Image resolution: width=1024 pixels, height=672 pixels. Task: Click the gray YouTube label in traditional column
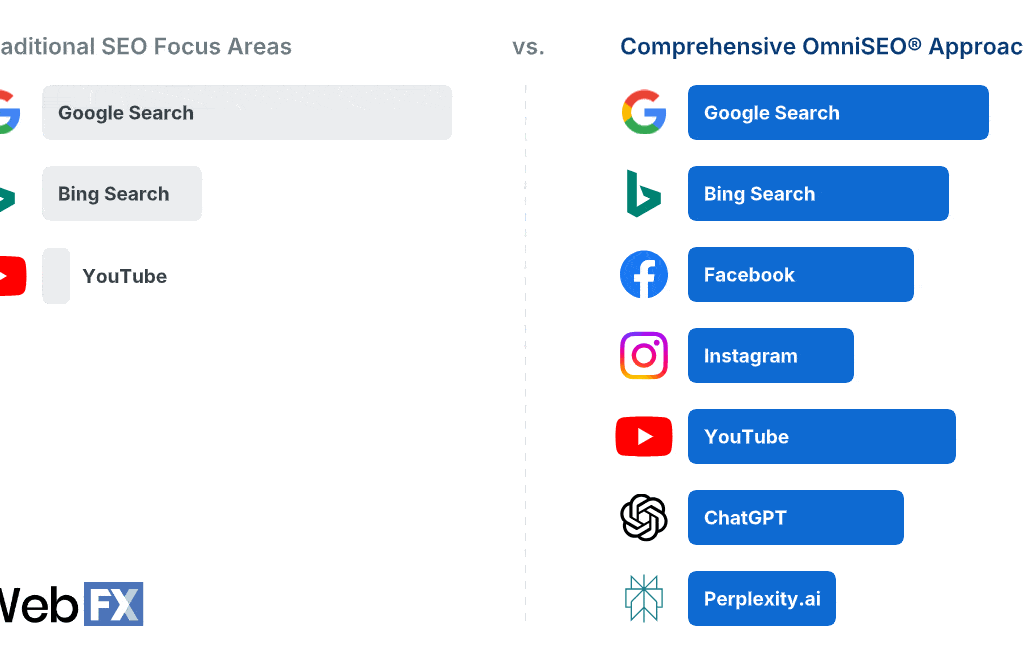point(124,276)
